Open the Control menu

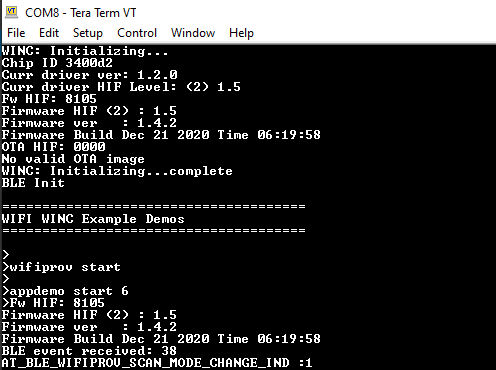[137, 33]
